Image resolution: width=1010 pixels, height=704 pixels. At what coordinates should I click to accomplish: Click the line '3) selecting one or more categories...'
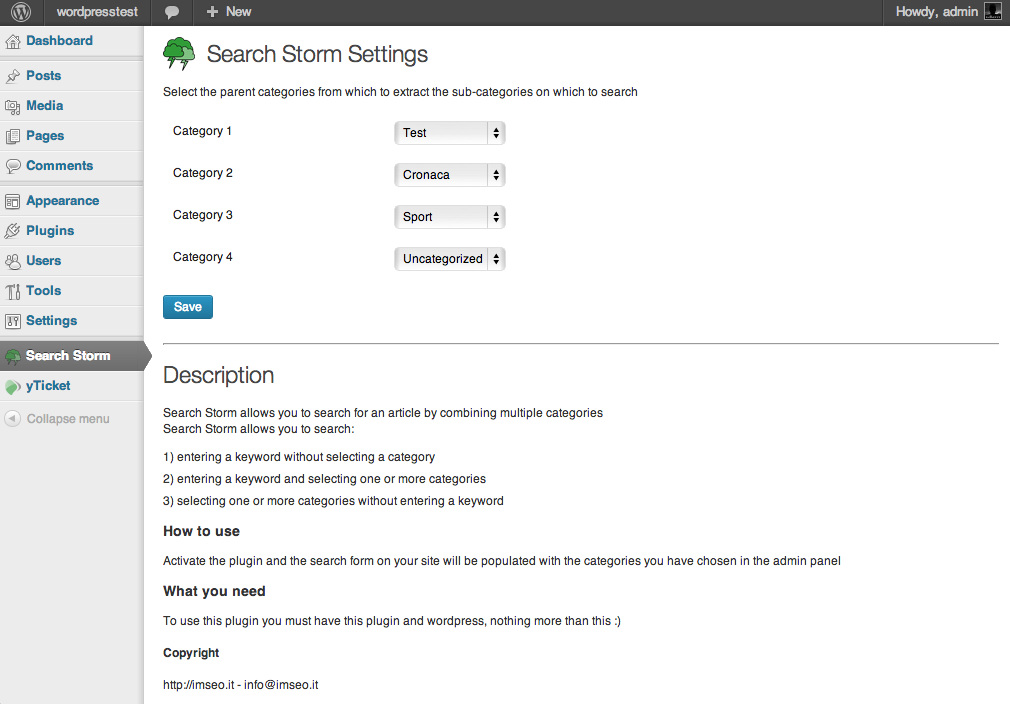(334, 500)
